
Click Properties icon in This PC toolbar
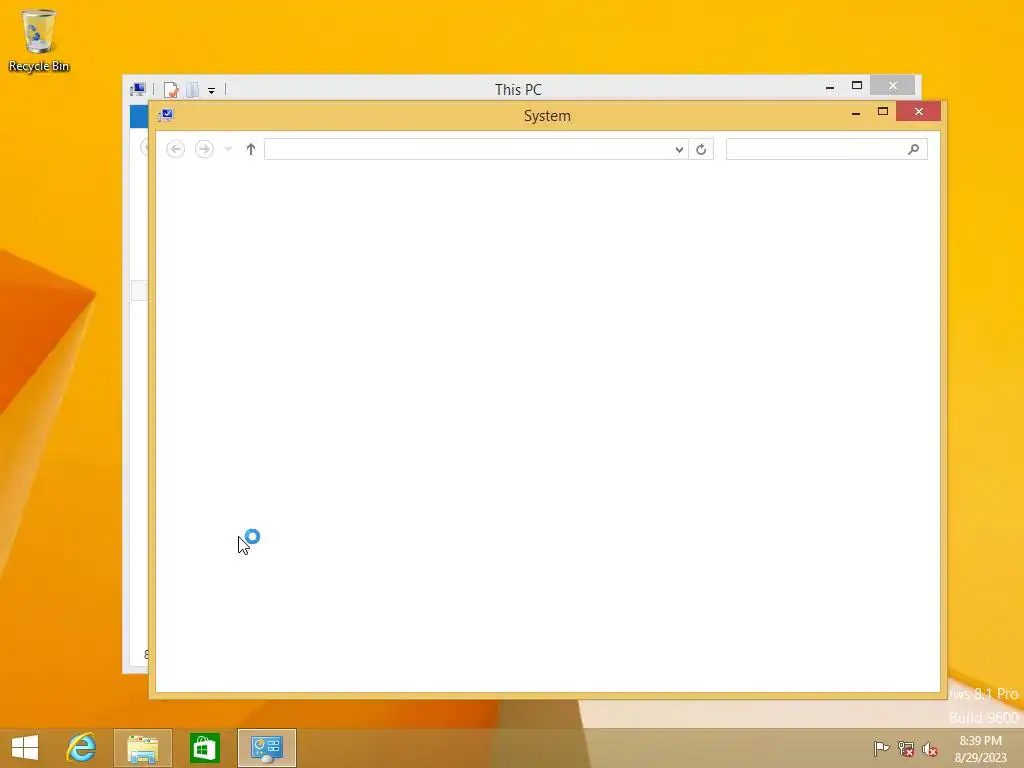(171, 89)
